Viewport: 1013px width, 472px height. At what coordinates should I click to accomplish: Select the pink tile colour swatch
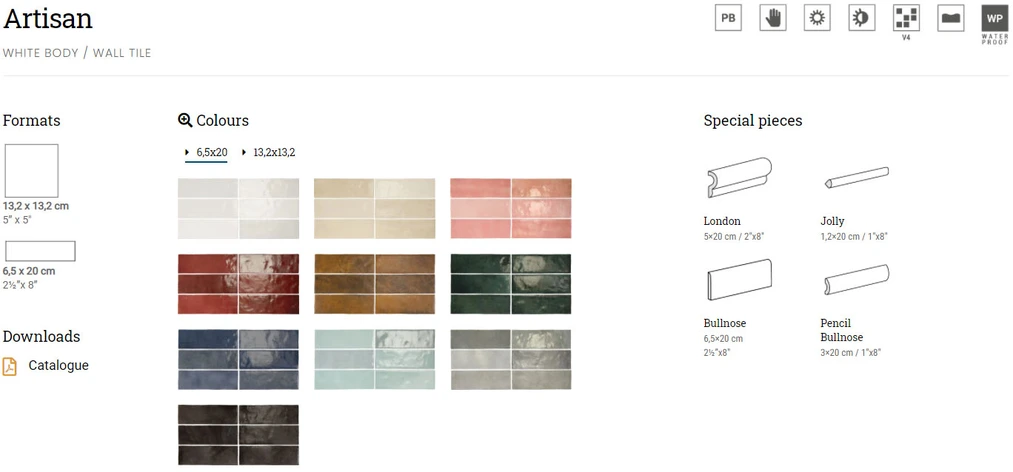(511, 209)
